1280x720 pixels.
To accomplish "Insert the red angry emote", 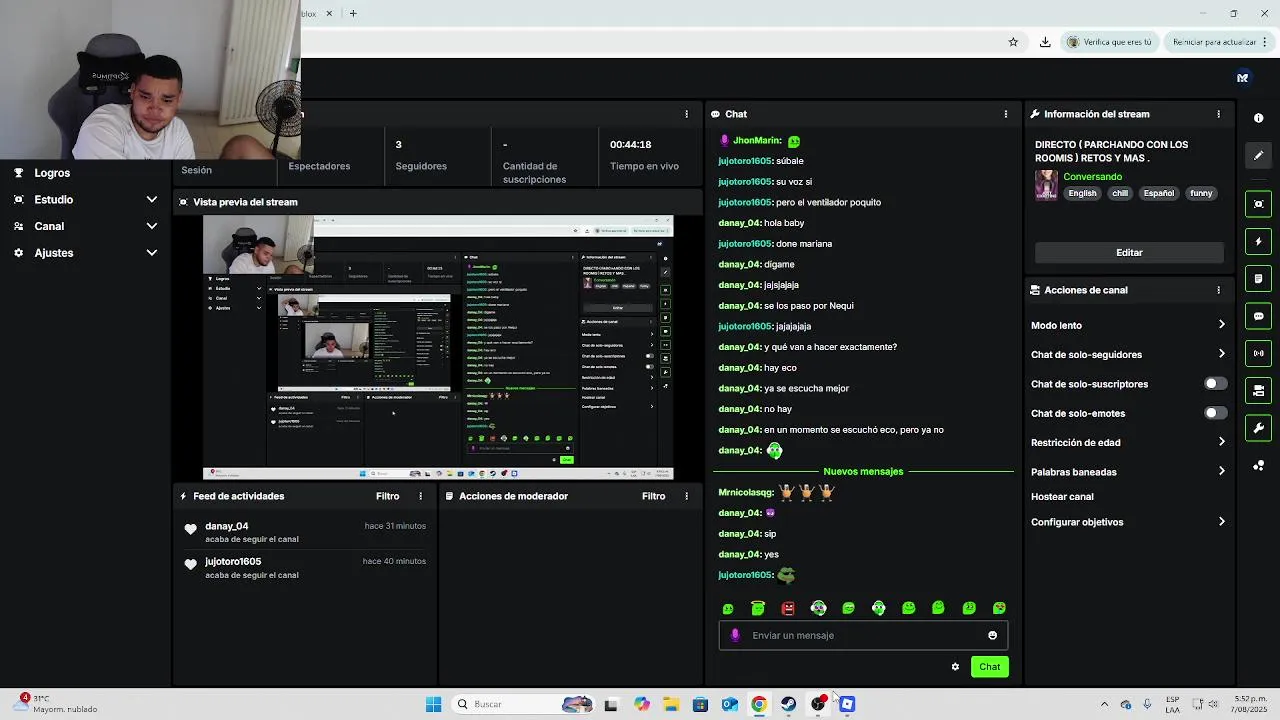I will point(788,608).
